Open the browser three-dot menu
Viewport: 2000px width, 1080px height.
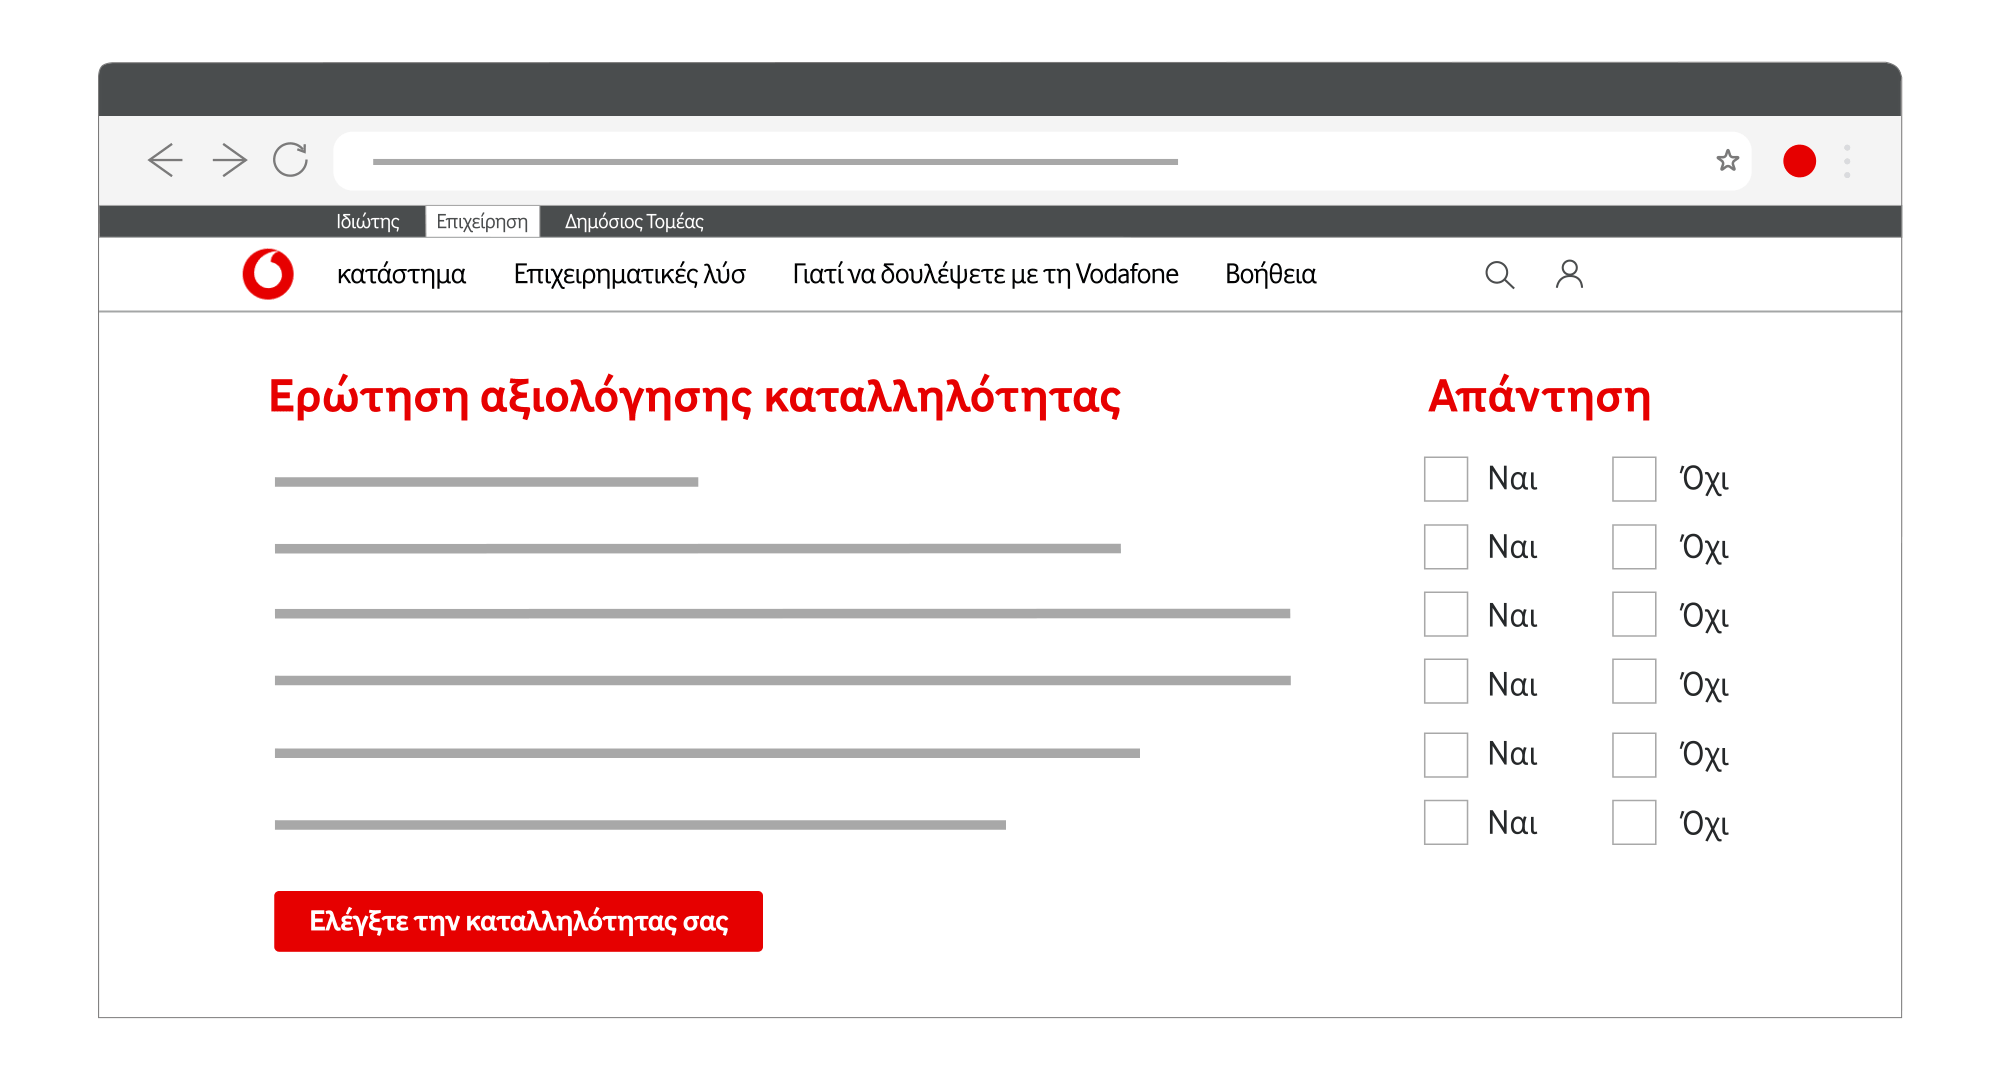pos(1847,161)
